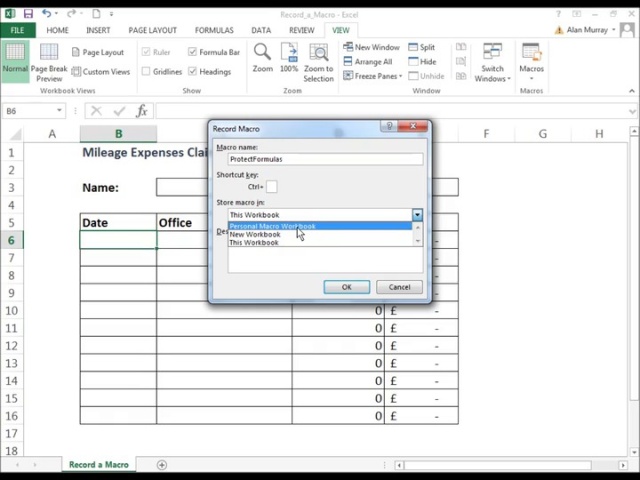Image resolution: width=640 pixels, height=480 pixels.
Task: Open the FORMULAS ribbon tab
Action: (x=214, y=30)
